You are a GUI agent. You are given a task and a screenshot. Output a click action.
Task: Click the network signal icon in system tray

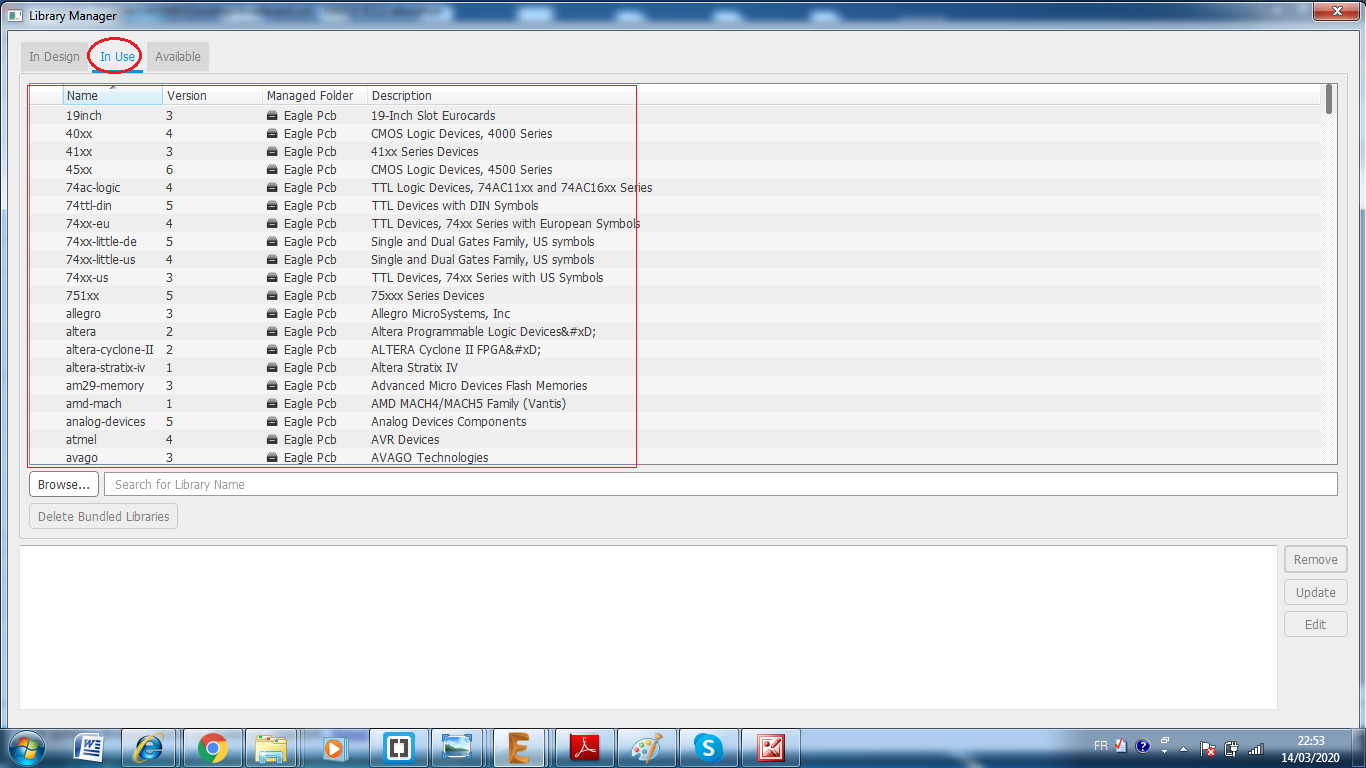point(1256,748)
